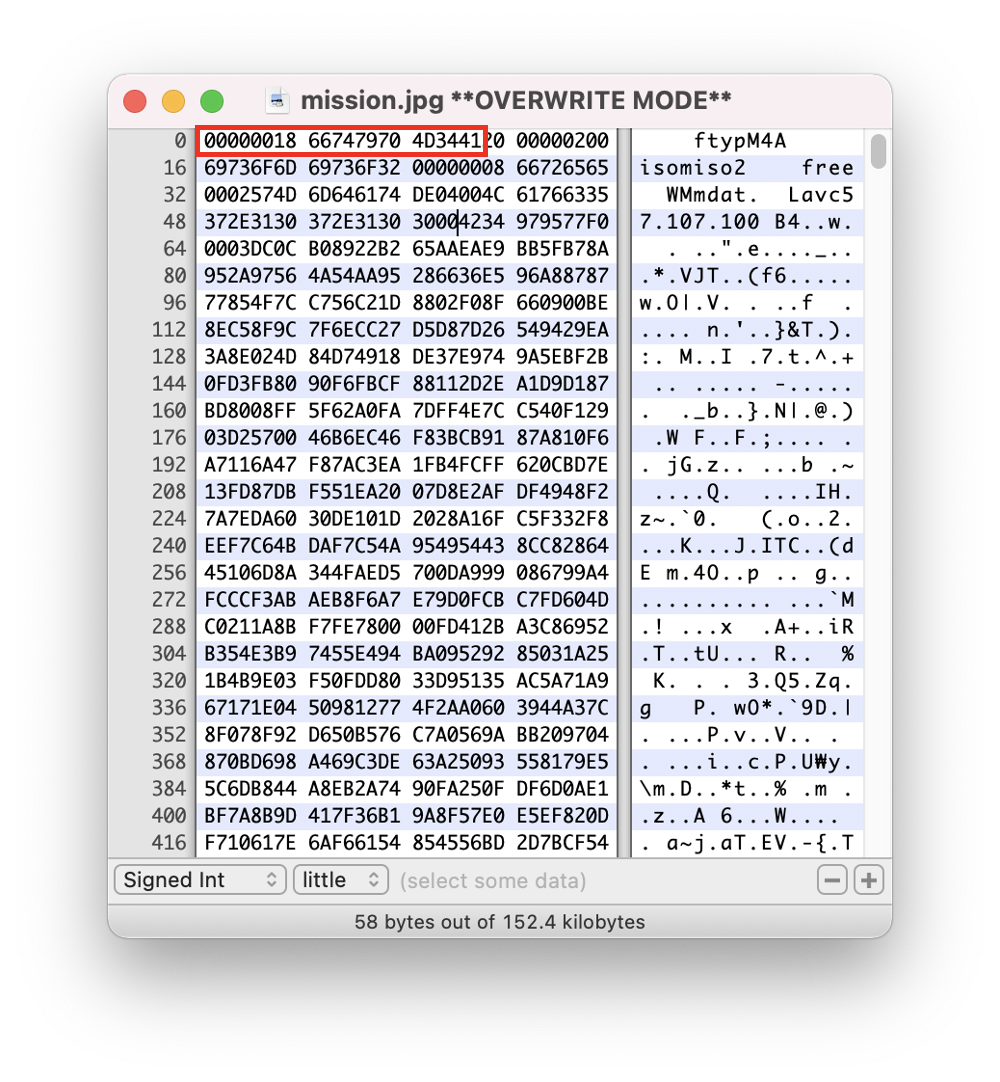The image size is (1000, 1082).
Task: Select hex group 417F36B1 in row 400
Action: [354, 815]
